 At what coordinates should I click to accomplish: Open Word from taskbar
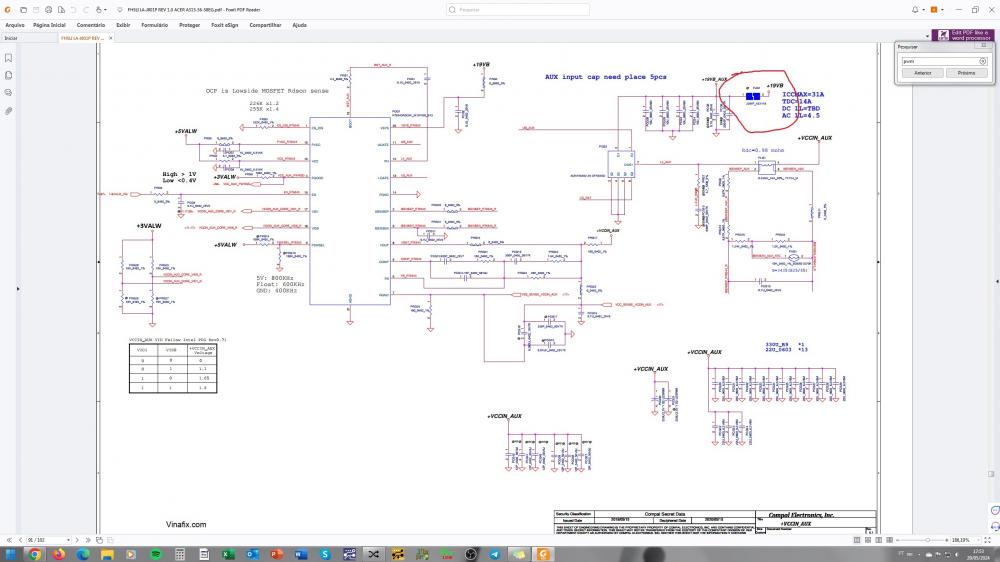(x=300, y=554)
